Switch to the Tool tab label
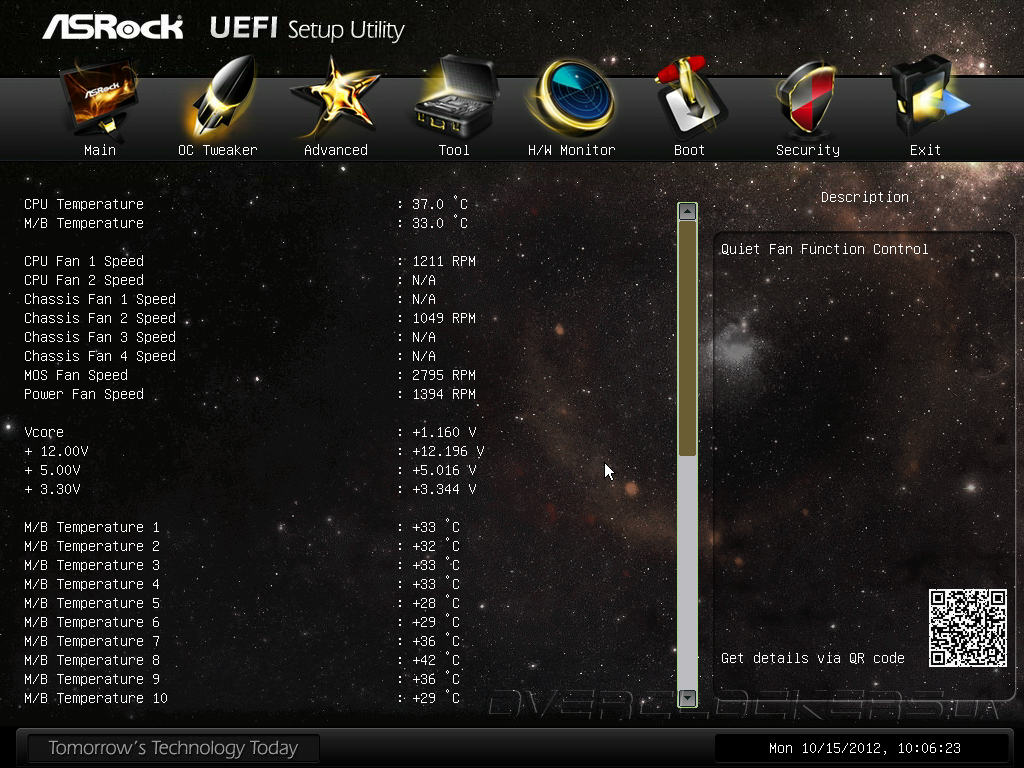The height and width of the screenshot is (768, 1024). click(x=454, y=150)
